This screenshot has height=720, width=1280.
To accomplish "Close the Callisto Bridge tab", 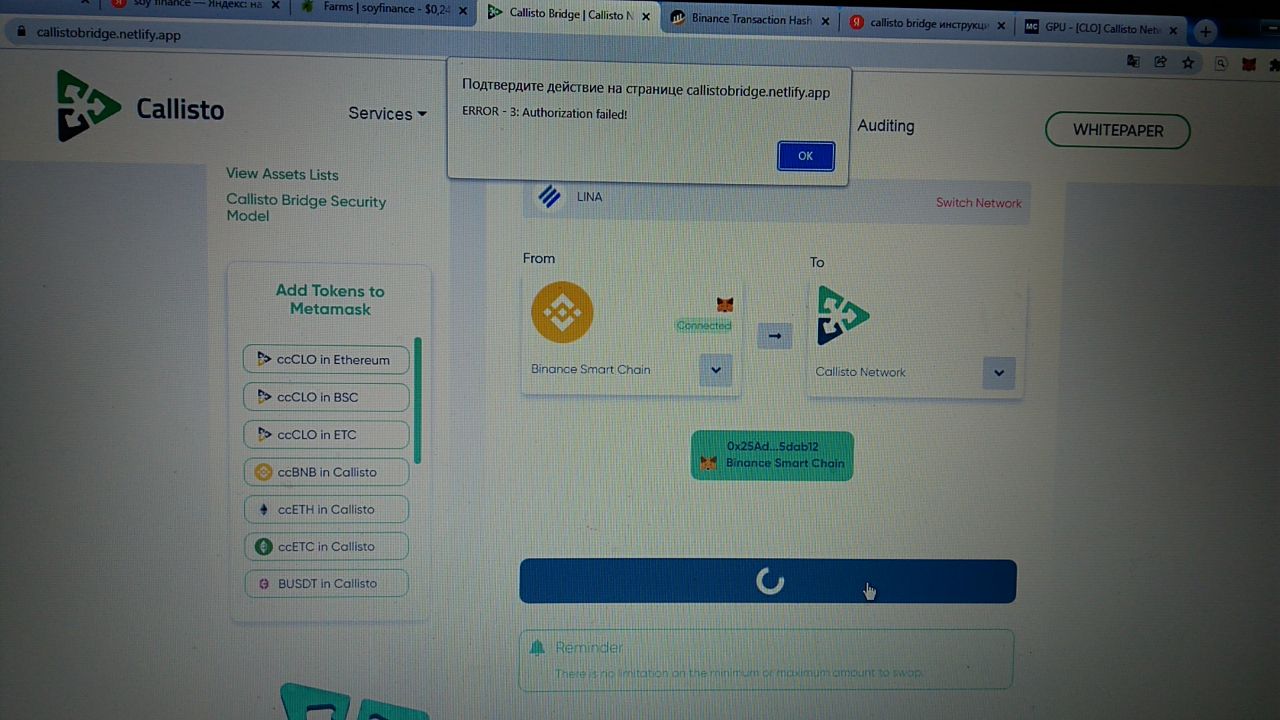I will [x=647, y=16].
